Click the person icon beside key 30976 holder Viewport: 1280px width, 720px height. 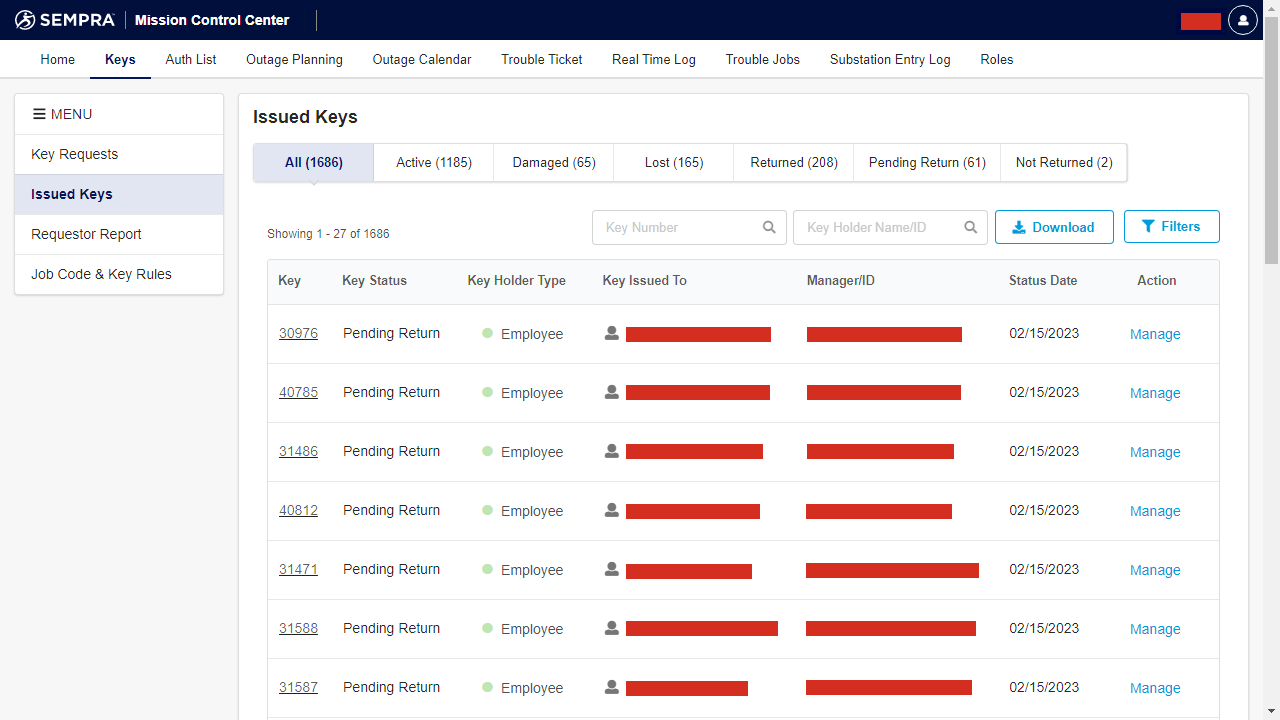[x=611, y=333]
